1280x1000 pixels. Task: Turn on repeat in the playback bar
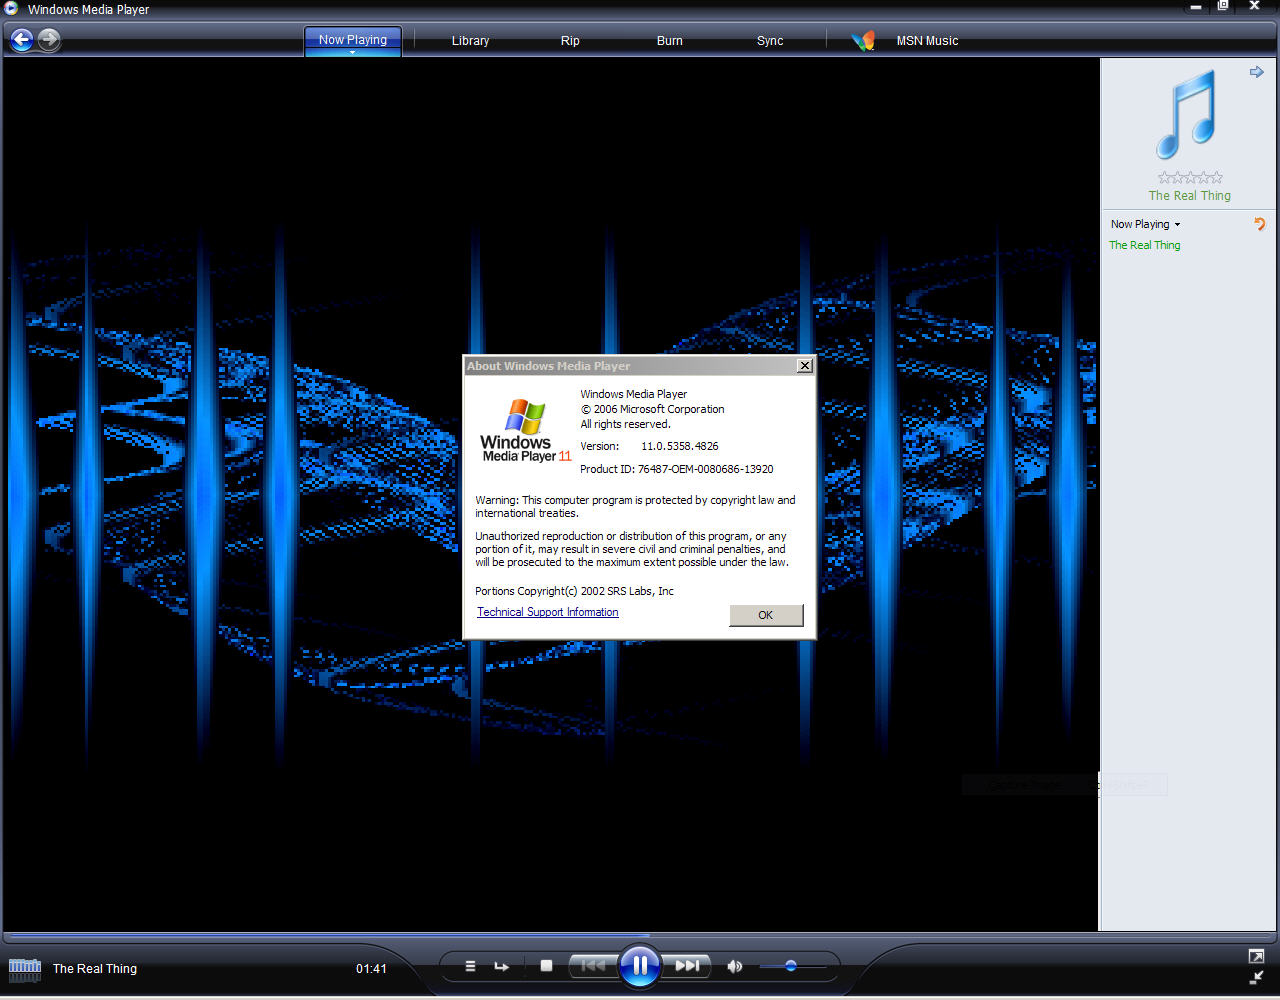(501, 966)
